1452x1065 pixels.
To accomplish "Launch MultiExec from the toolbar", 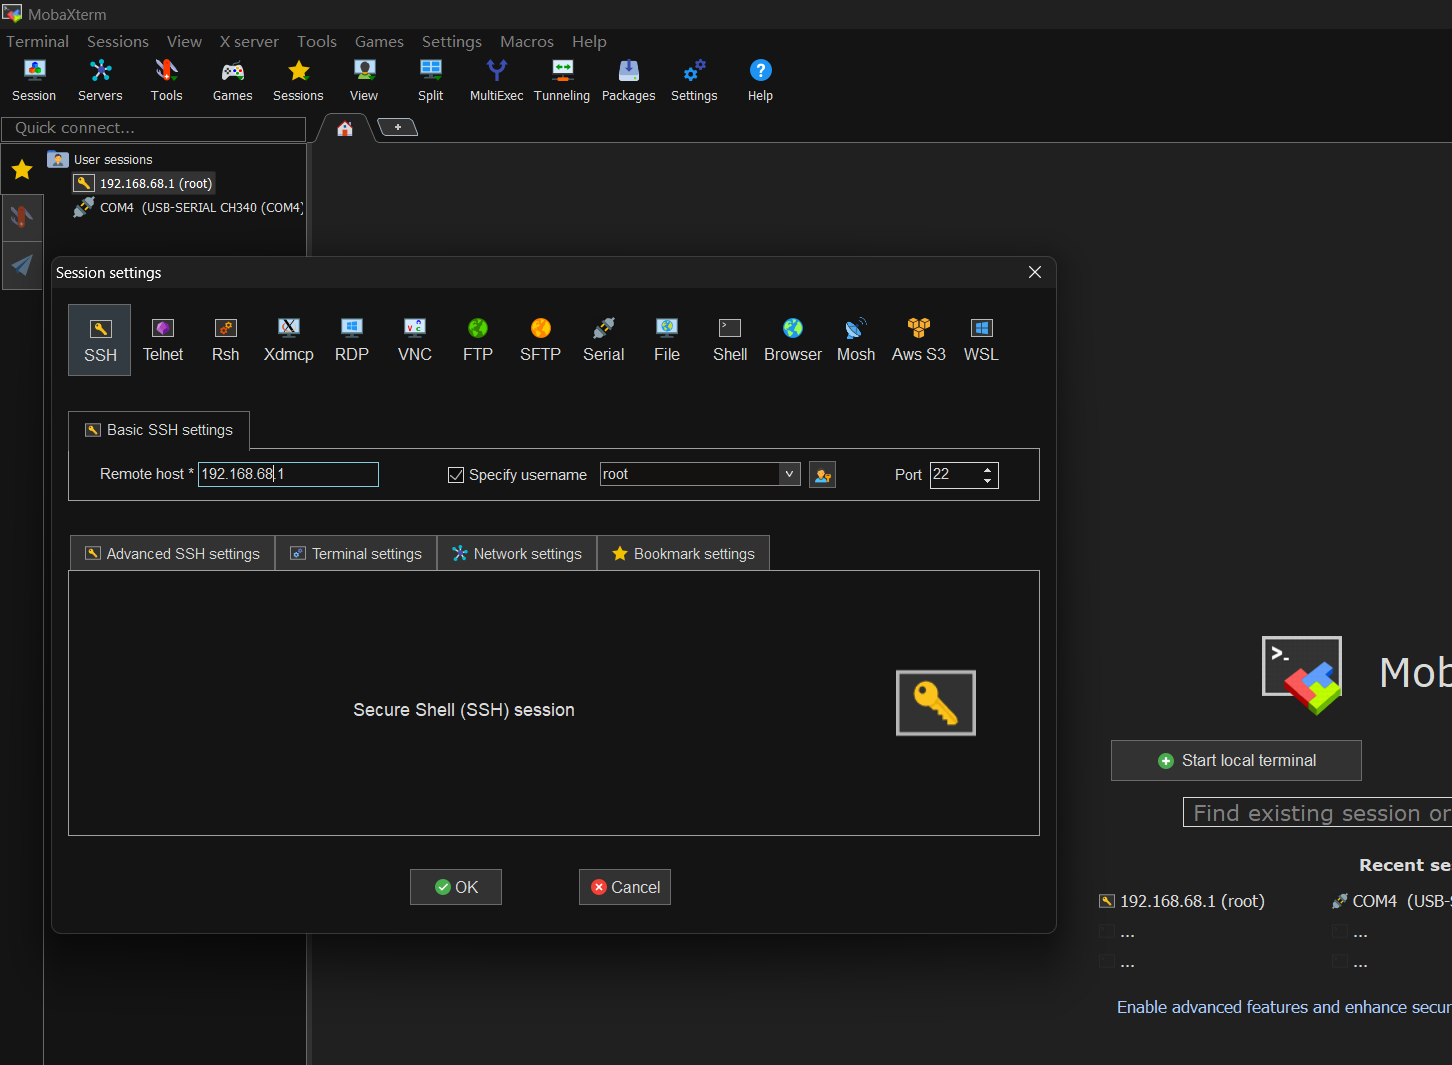I will click(x=496, y=80).
